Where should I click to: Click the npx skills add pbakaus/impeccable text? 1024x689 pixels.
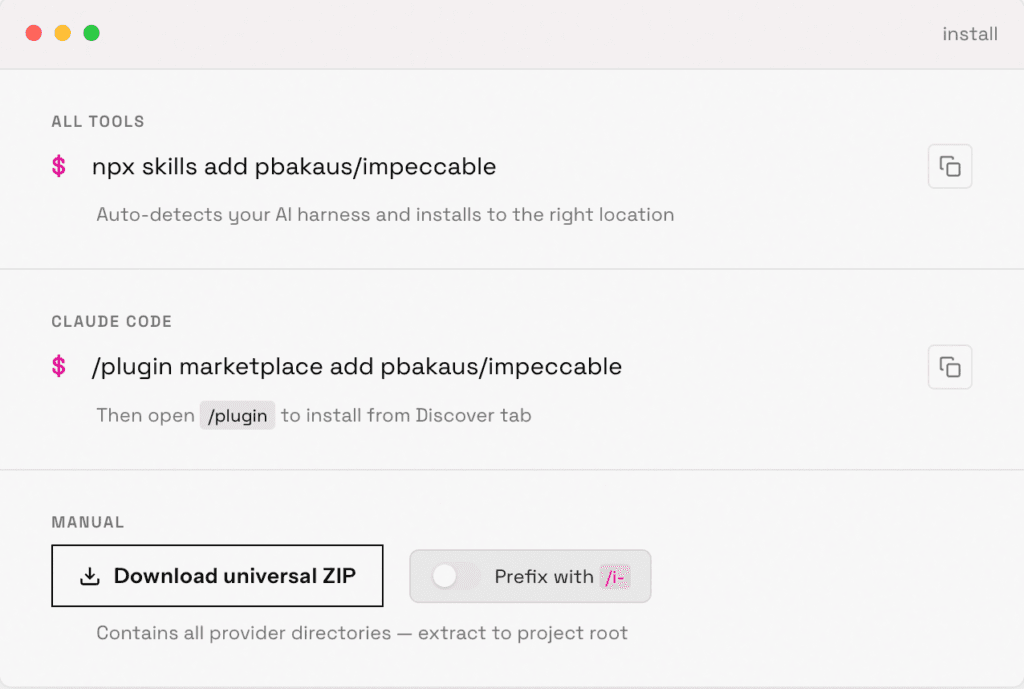294,167
